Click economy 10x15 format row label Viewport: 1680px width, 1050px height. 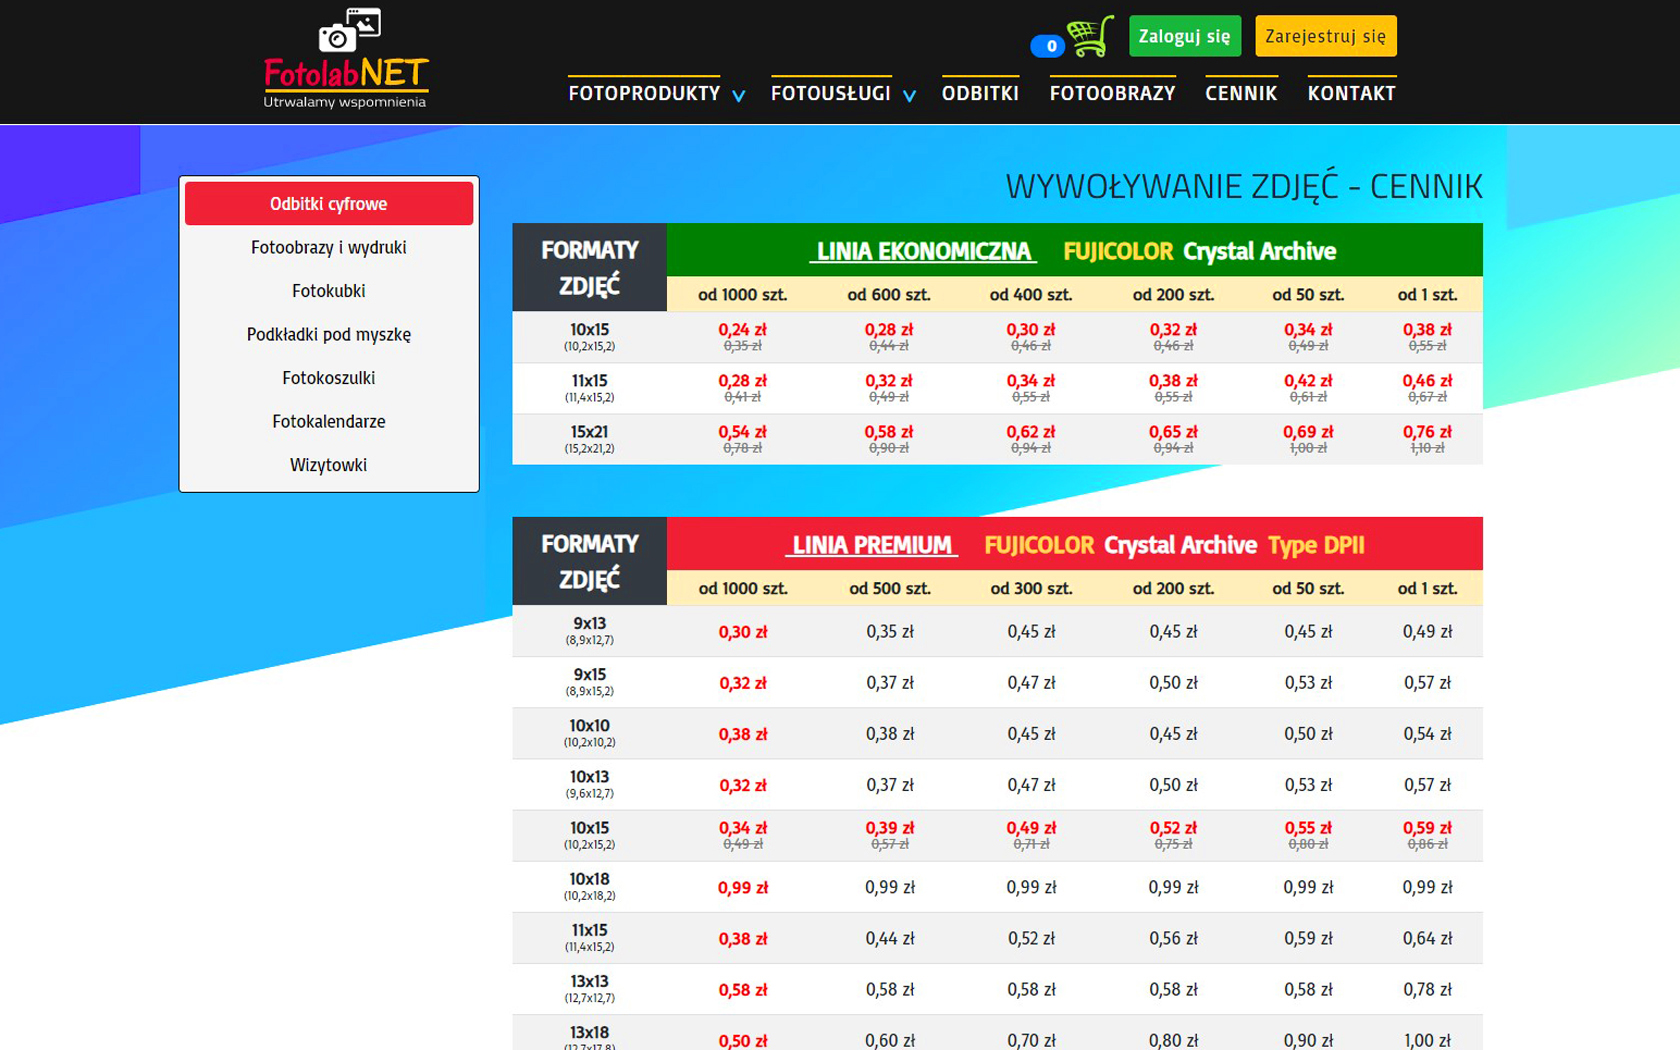[x=590, y=337]
